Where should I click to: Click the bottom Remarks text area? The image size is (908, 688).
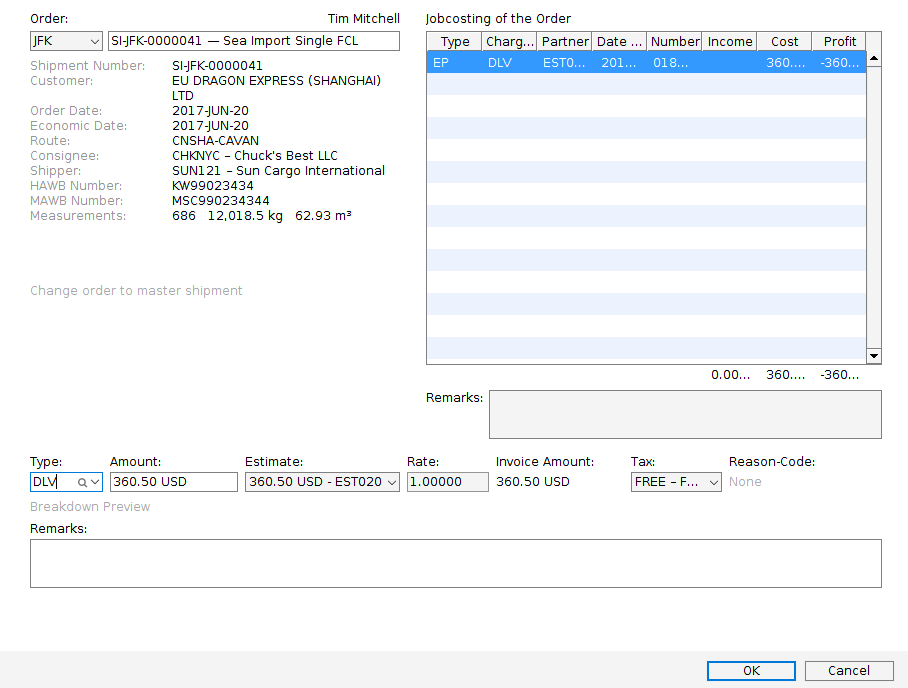(455, 562)
